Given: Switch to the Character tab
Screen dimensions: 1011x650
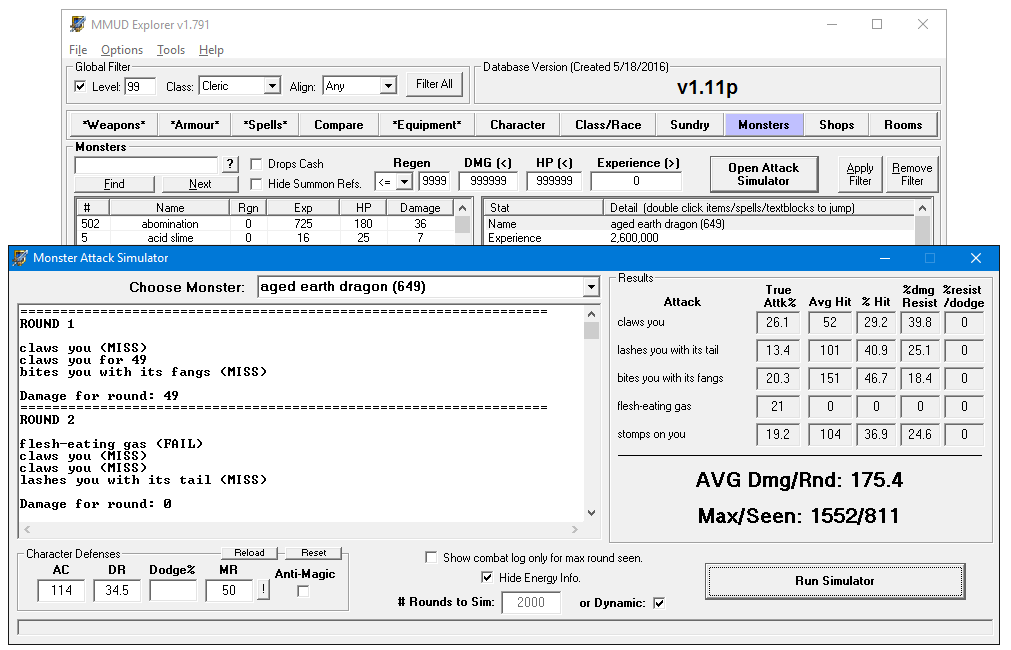Looking at the screenshot, I should click(517, 125).
